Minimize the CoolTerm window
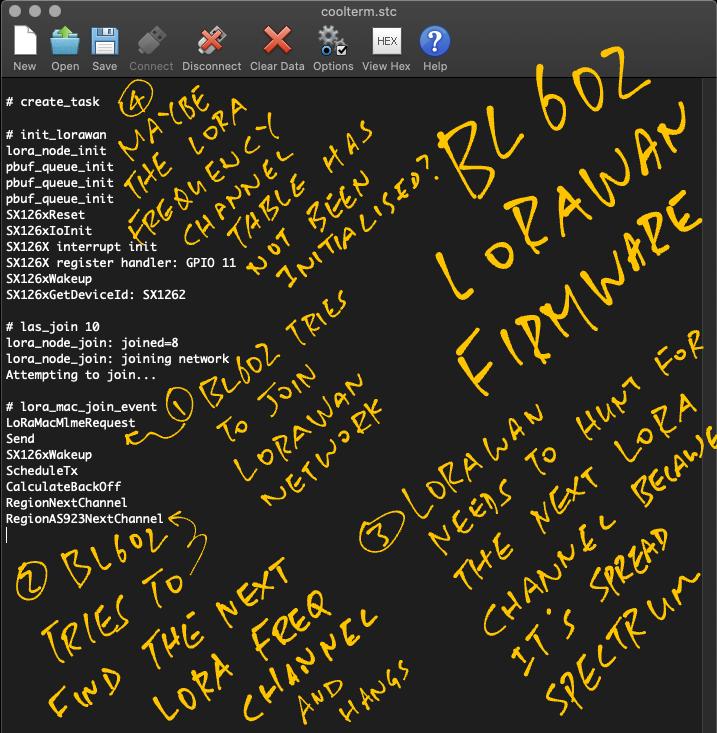717x733 pixels. [33, 10]
